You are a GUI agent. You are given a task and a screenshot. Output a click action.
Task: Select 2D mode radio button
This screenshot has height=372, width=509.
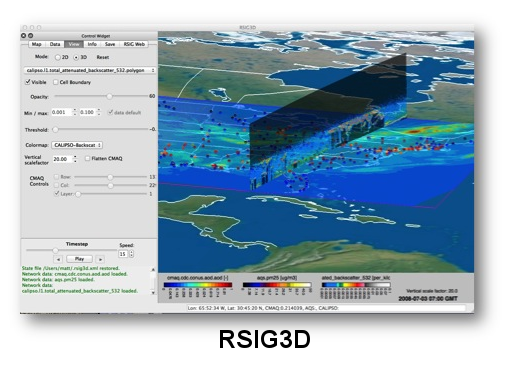[58, 57]
